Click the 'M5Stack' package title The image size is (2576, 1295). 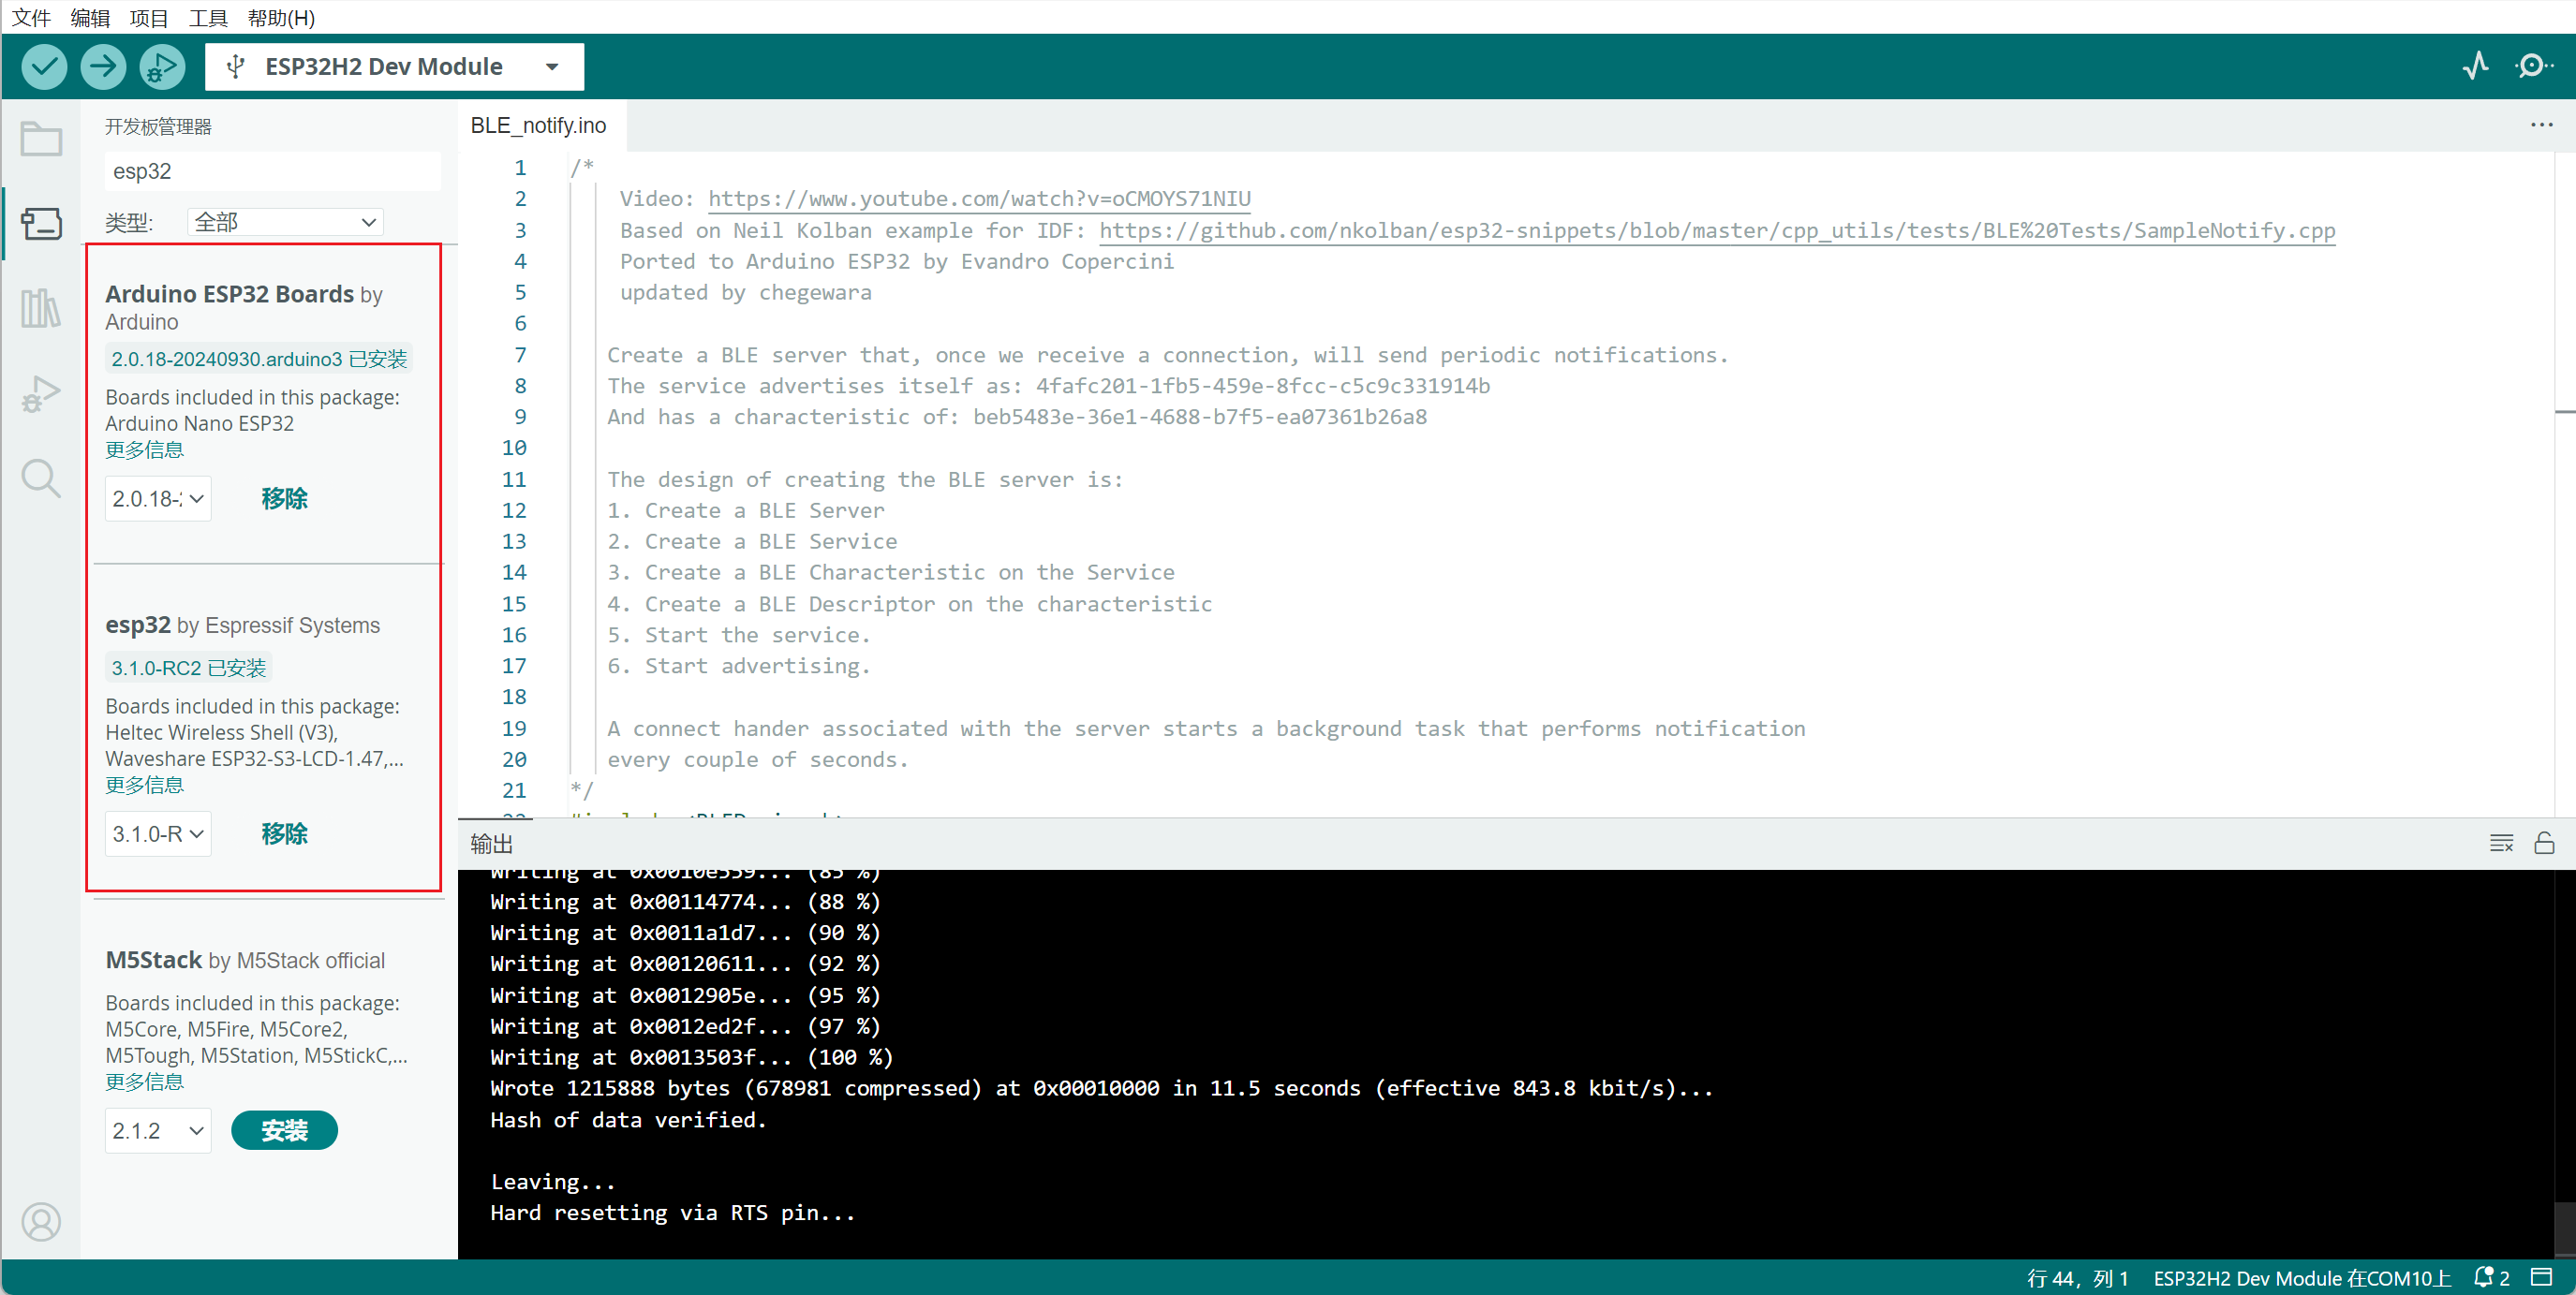[x=154, y=960]
